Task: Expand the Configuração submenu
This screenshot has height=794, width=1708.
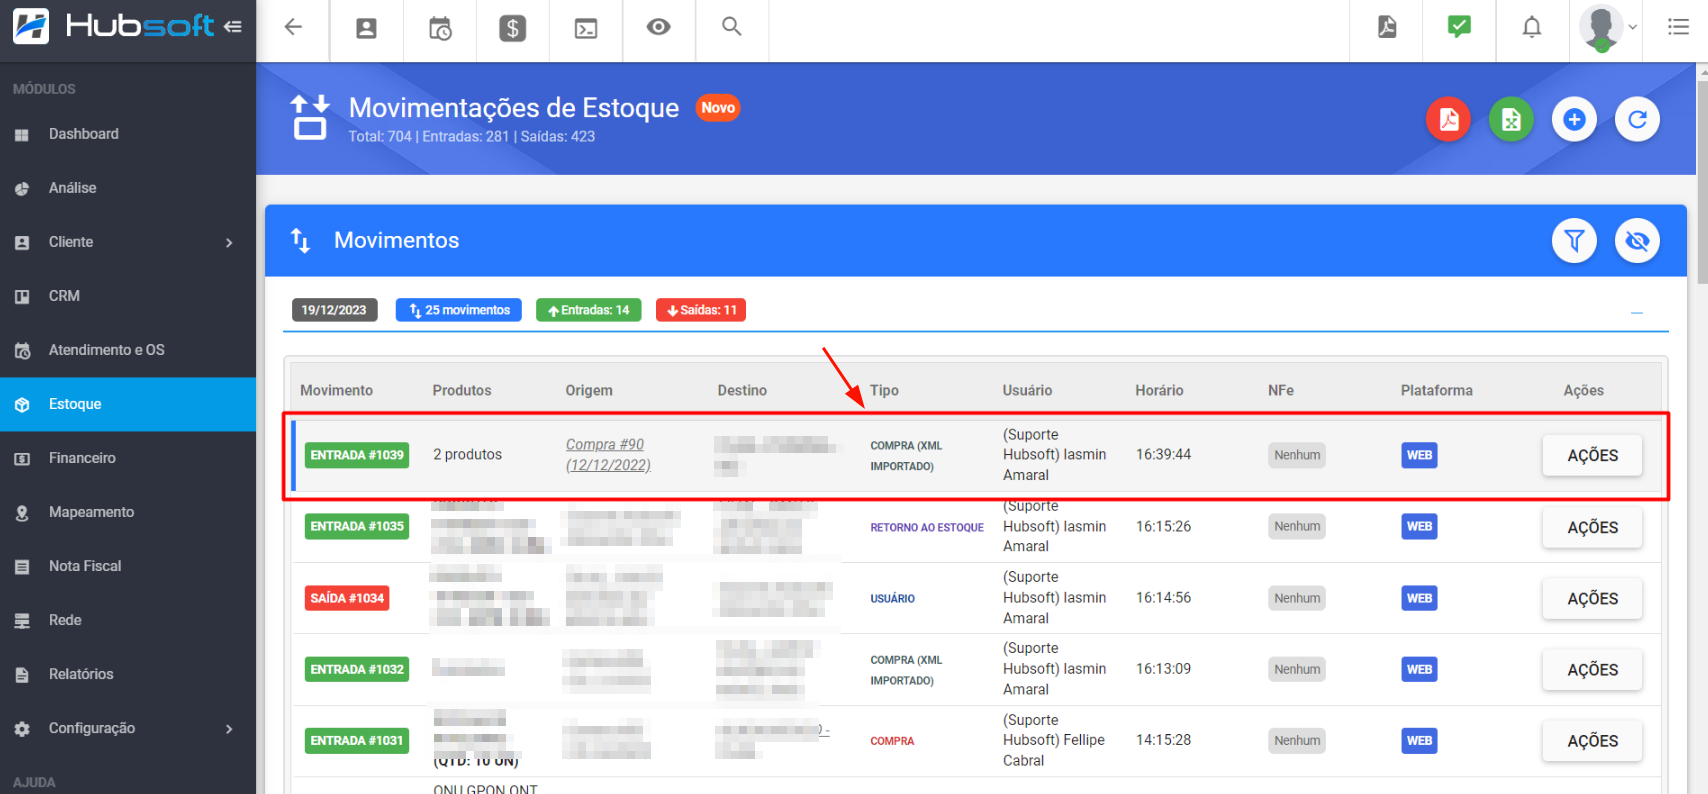Action: coord(229,728)
